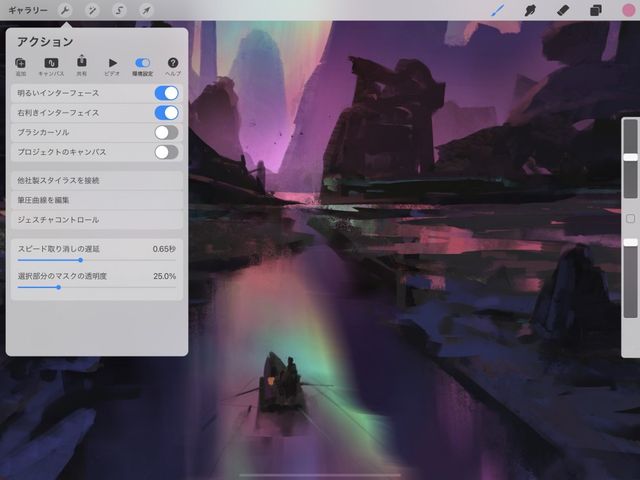Viewport: 640px width, 480px height.
Task: Switch to the ヘルプ tab
Action: 173,67
